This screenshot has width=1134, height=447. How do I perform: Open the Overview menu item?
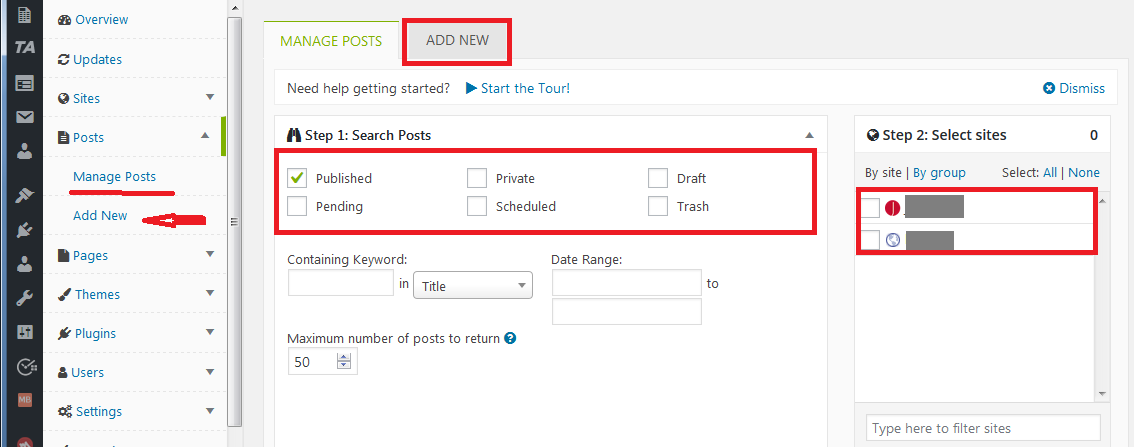(101, 20)
